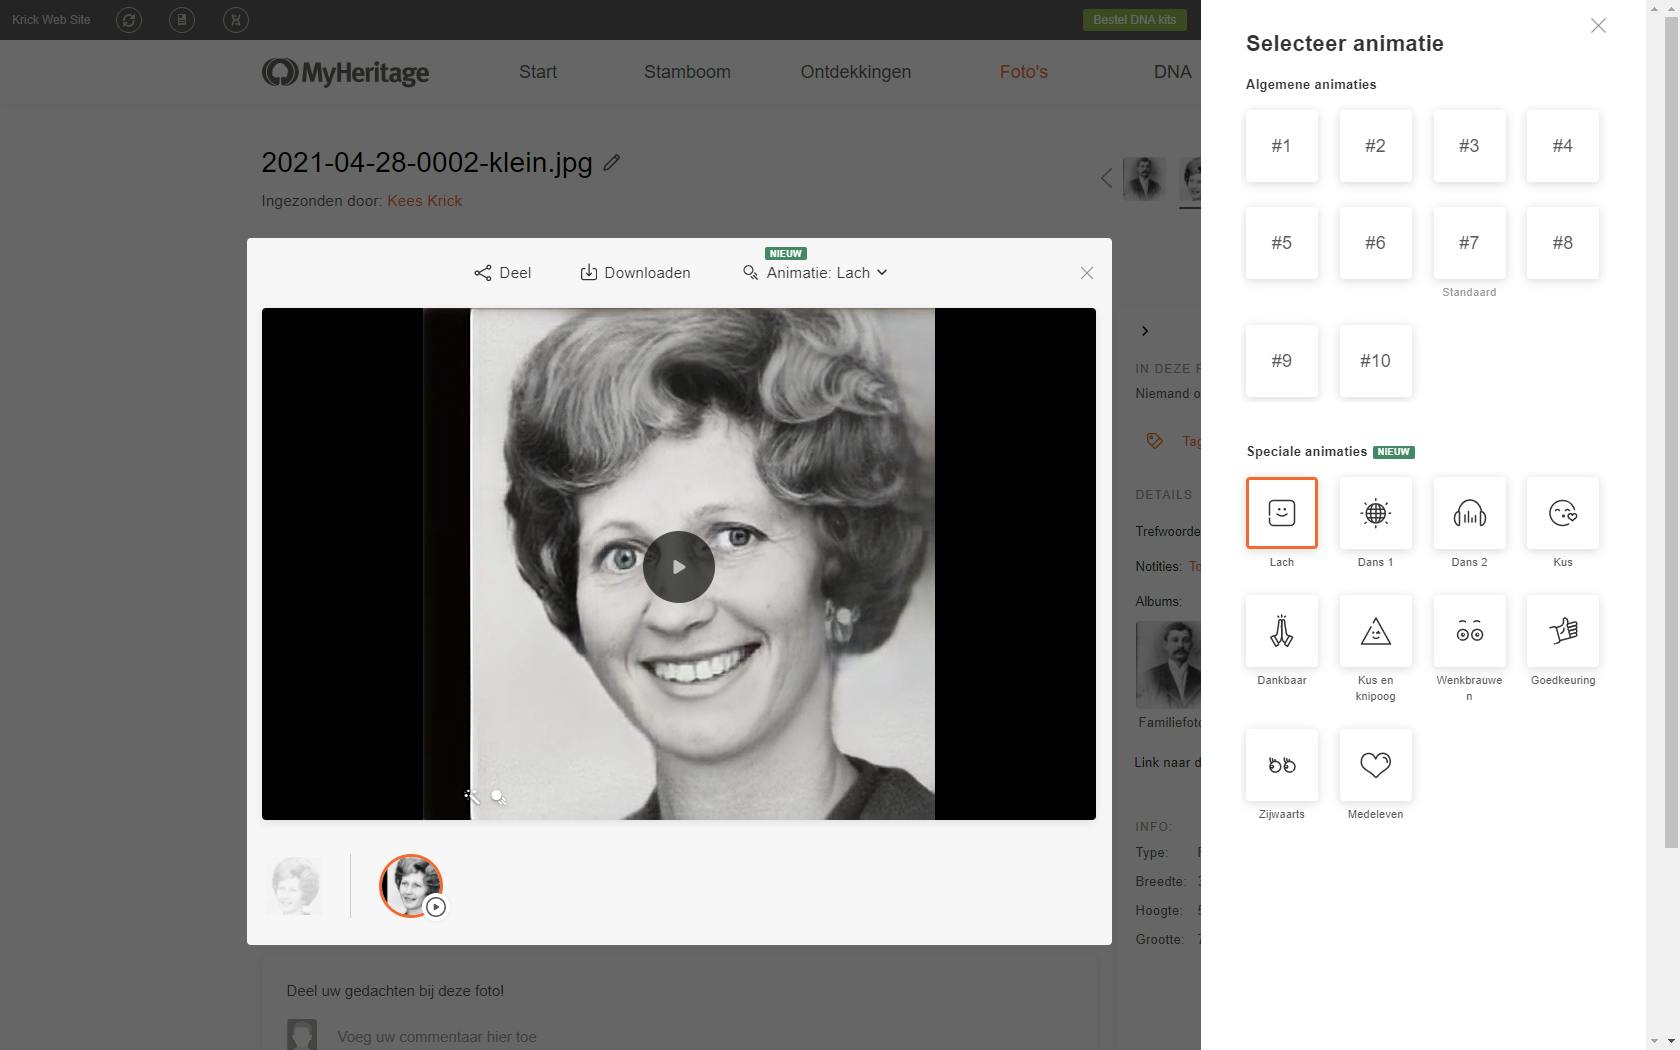Select general animation #2
Image resolution: width=1680 pixels, height=1050 pixels.
[1375, 146]
